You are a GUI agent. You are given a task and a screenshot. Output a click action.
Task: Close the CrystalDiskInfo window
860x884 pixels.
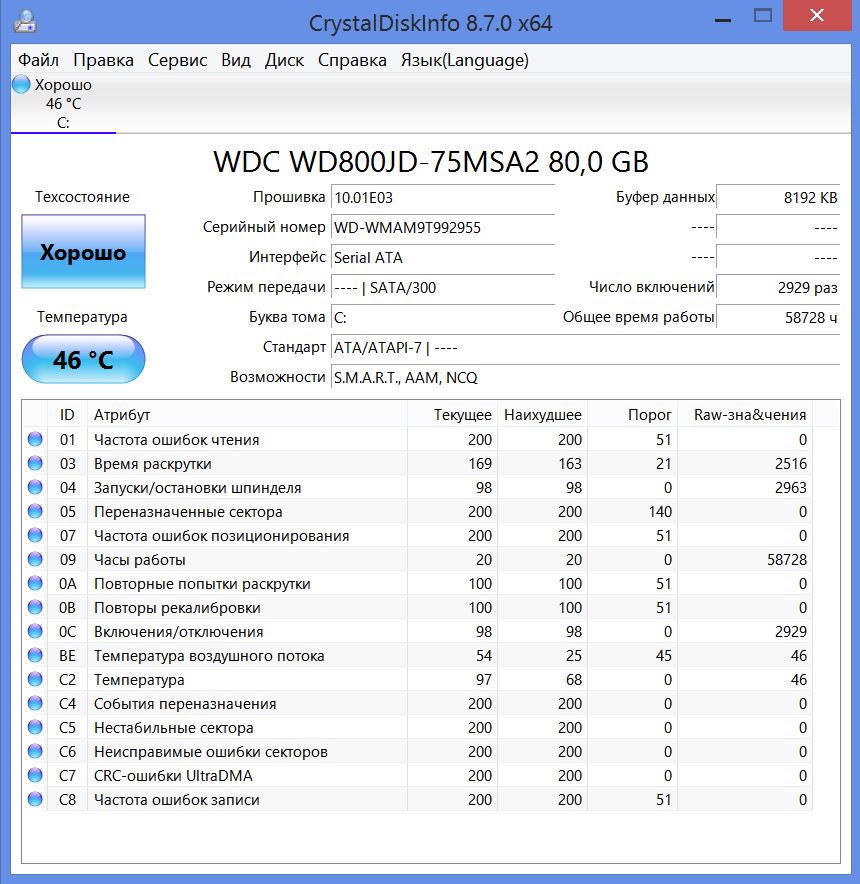click(817, 15)
